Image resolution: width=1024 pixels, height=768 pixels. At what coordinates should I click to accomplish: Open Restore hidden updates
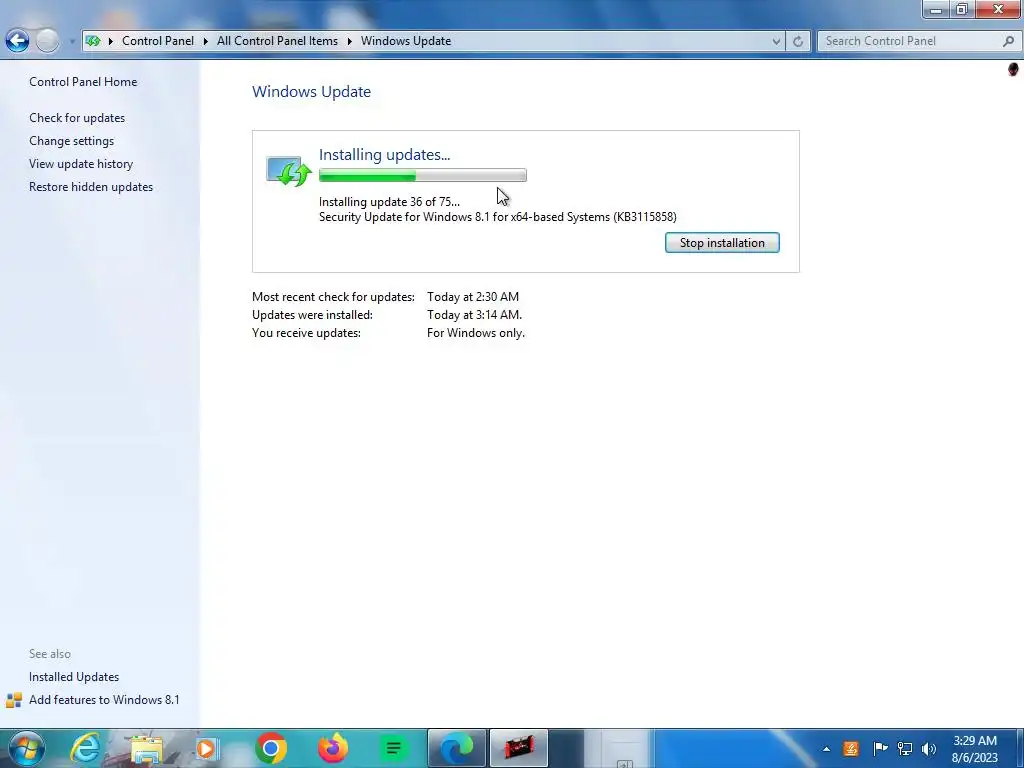coord(91,187)
